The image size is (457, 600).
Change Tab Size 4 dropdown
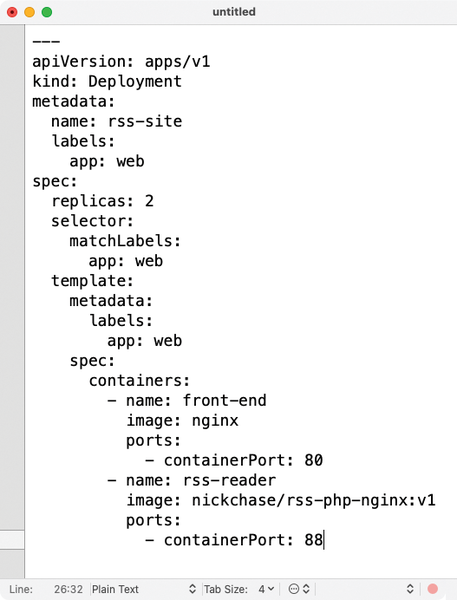(266, 589)
